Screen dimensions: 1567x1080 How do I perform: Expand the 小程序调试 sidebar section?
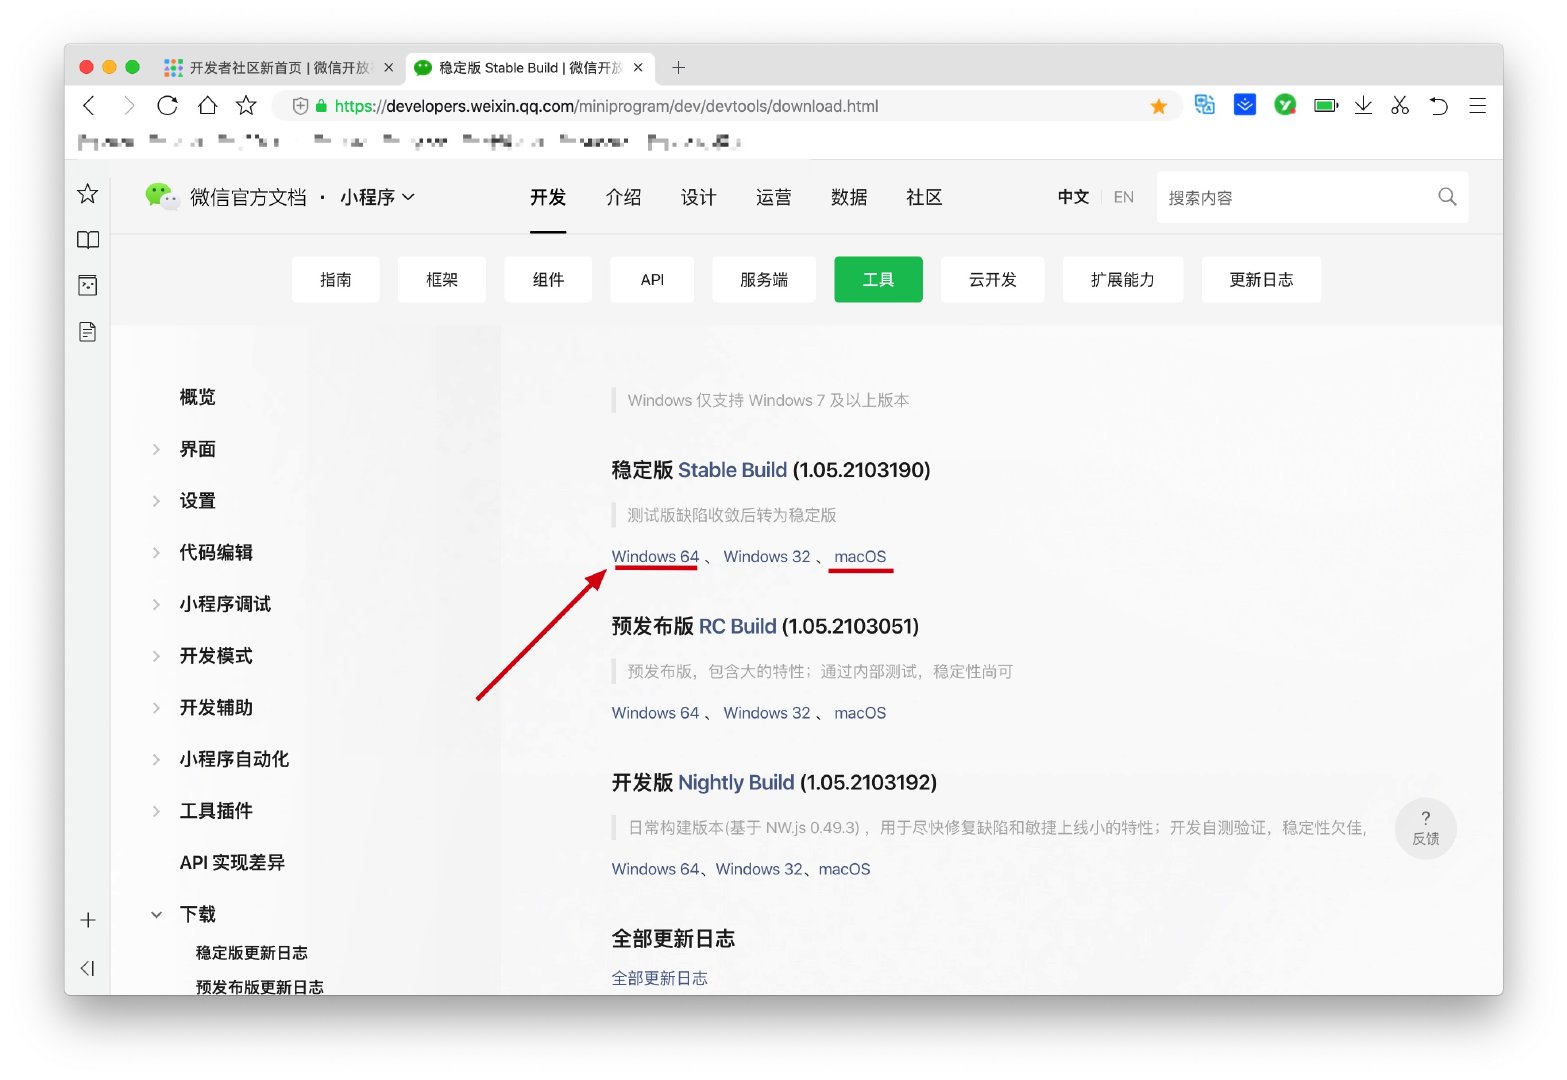click(x=156, y=605)
